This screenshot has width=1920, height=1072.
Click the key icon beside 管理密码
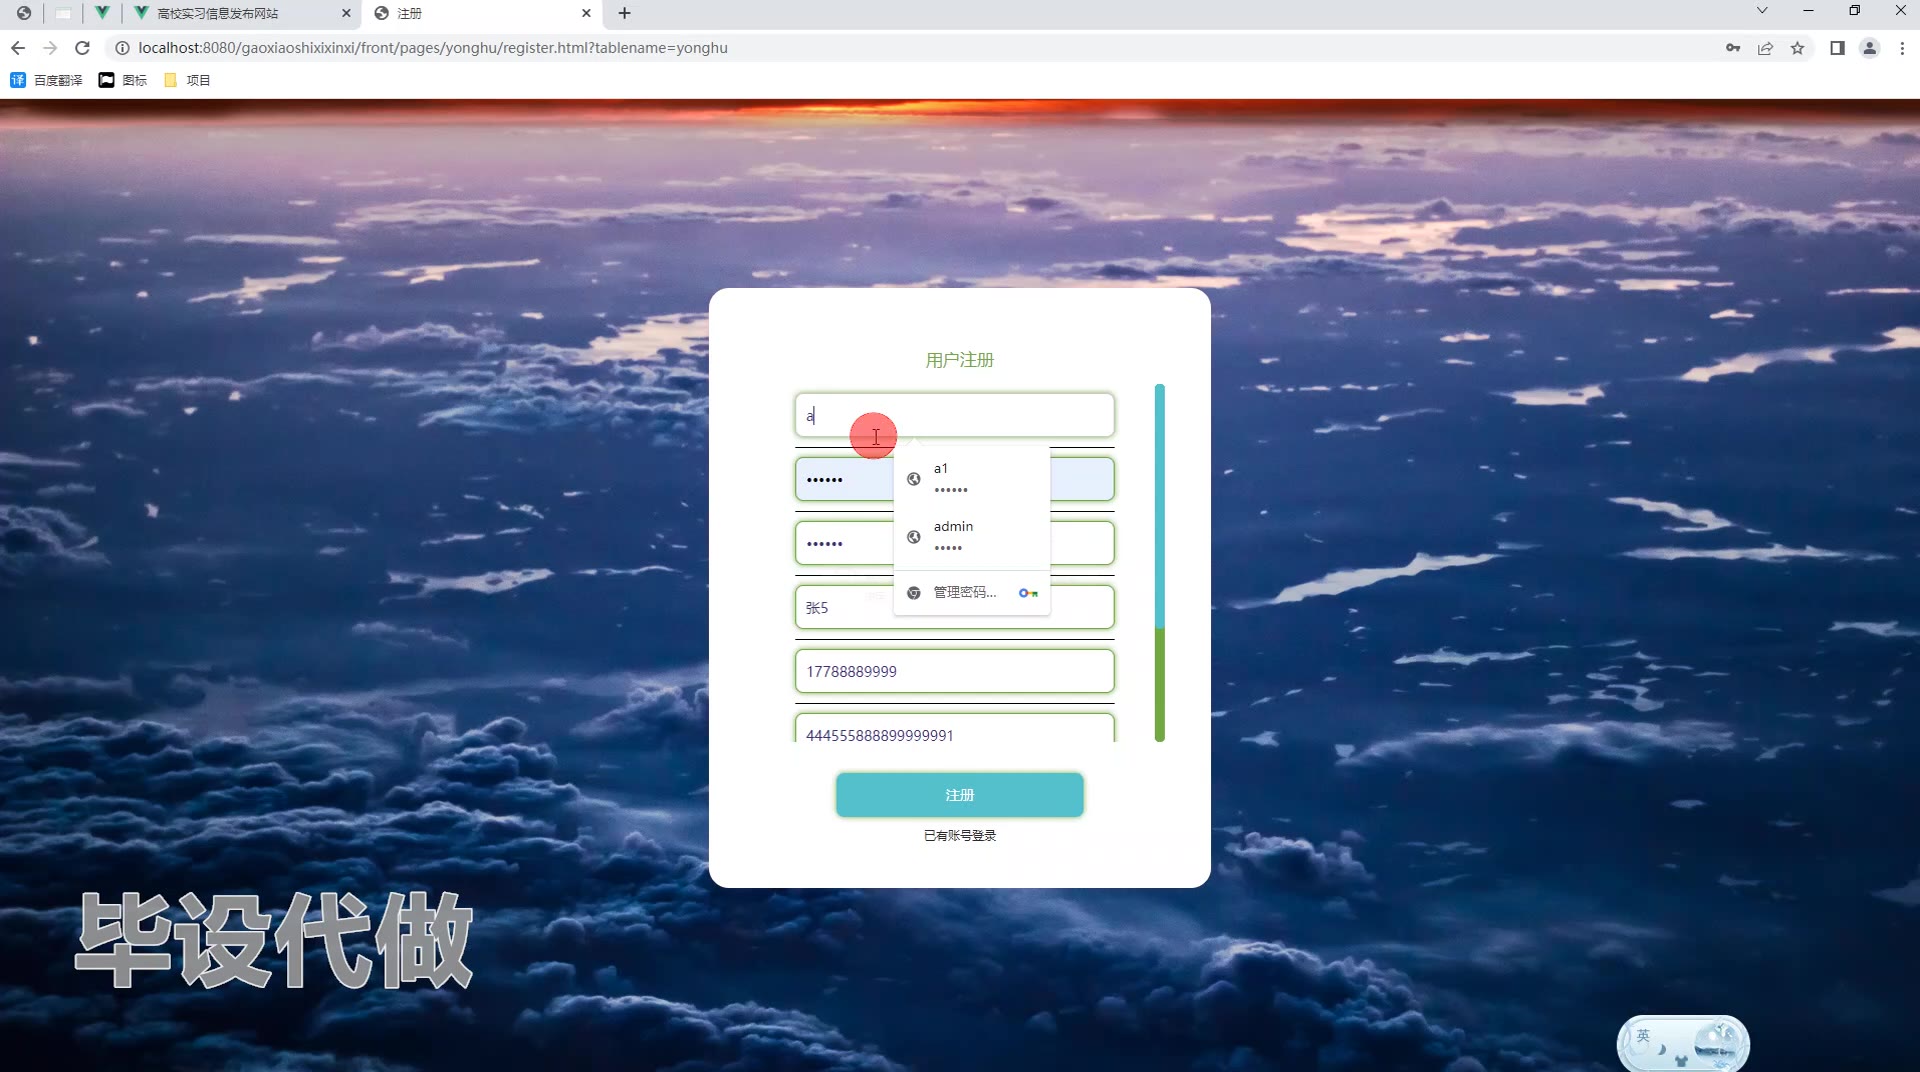1028,593
